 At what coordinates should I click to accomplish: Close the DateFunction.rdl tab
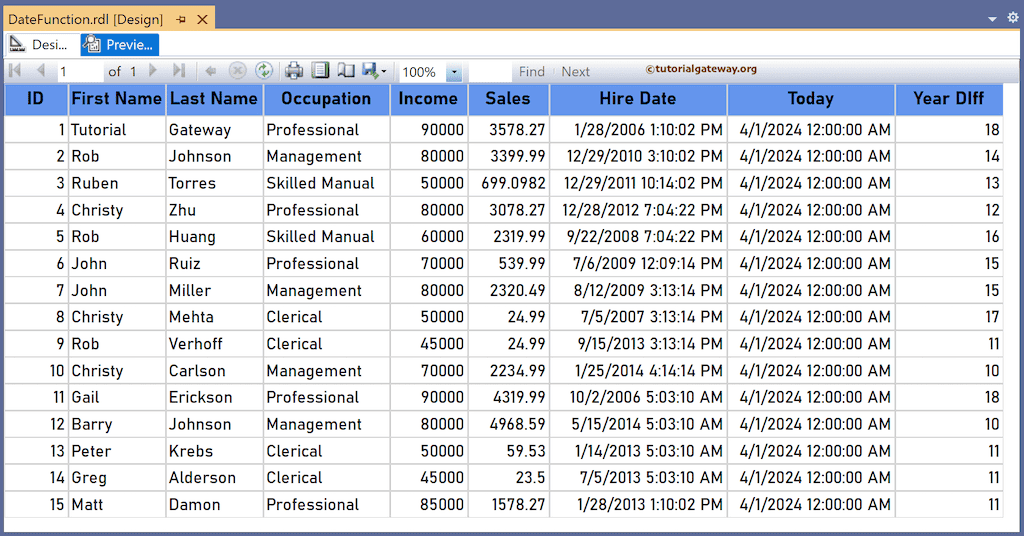(202, 20)
